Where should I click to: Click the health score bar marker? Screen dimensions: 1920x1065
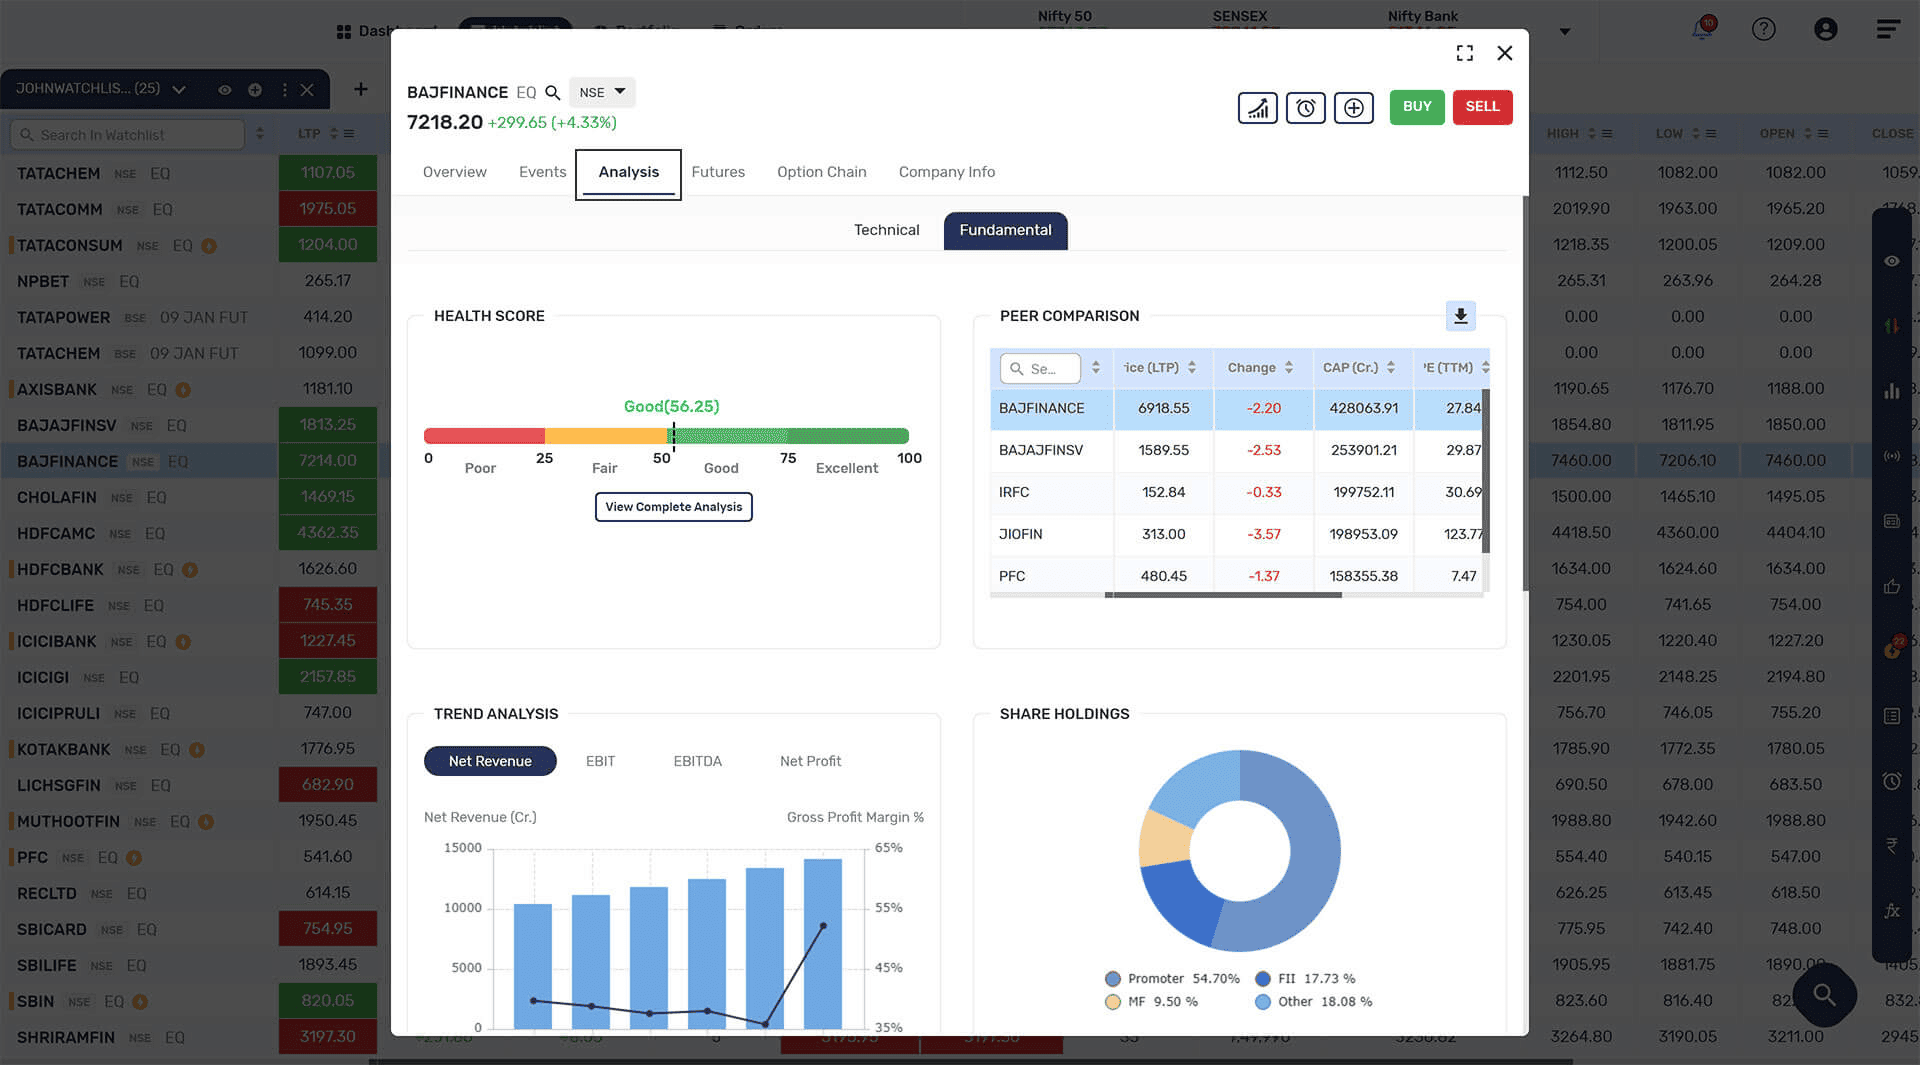pos(673,436)
